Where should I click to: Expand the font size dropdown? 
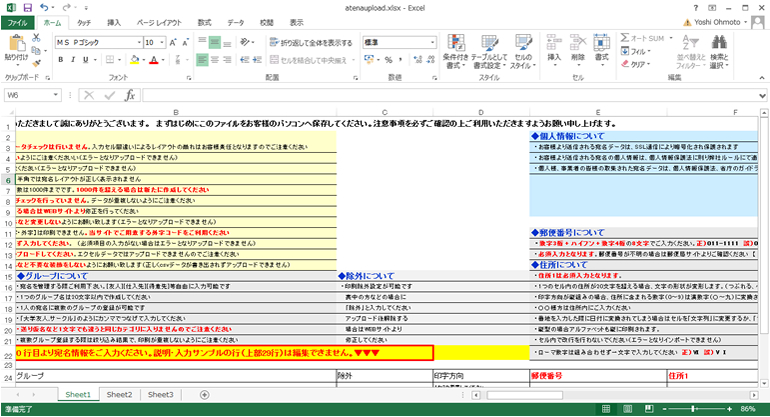click(x=163, y=43)
